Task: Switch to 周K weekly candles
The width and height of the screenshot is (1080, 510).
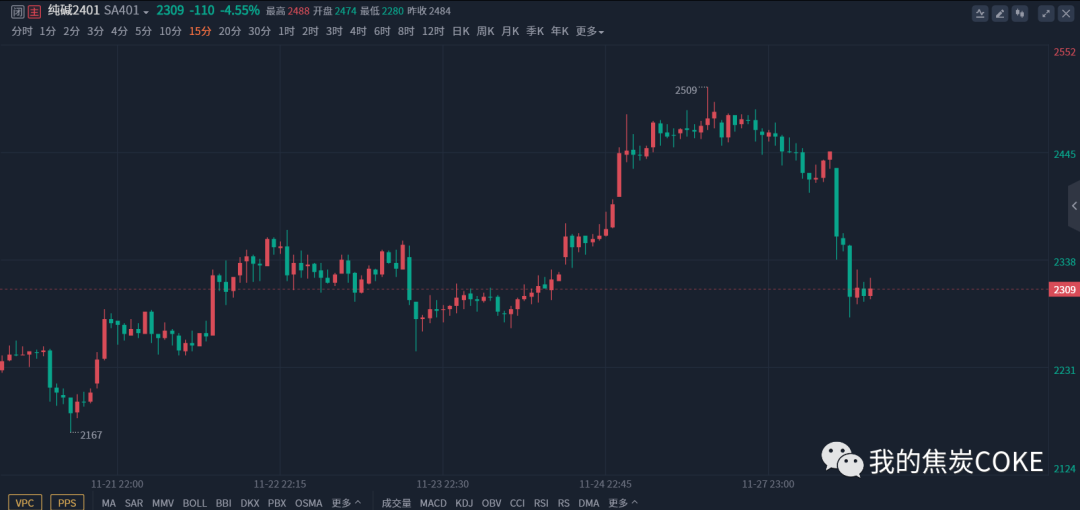Action: pyautogui.click(x=486, y=31)
